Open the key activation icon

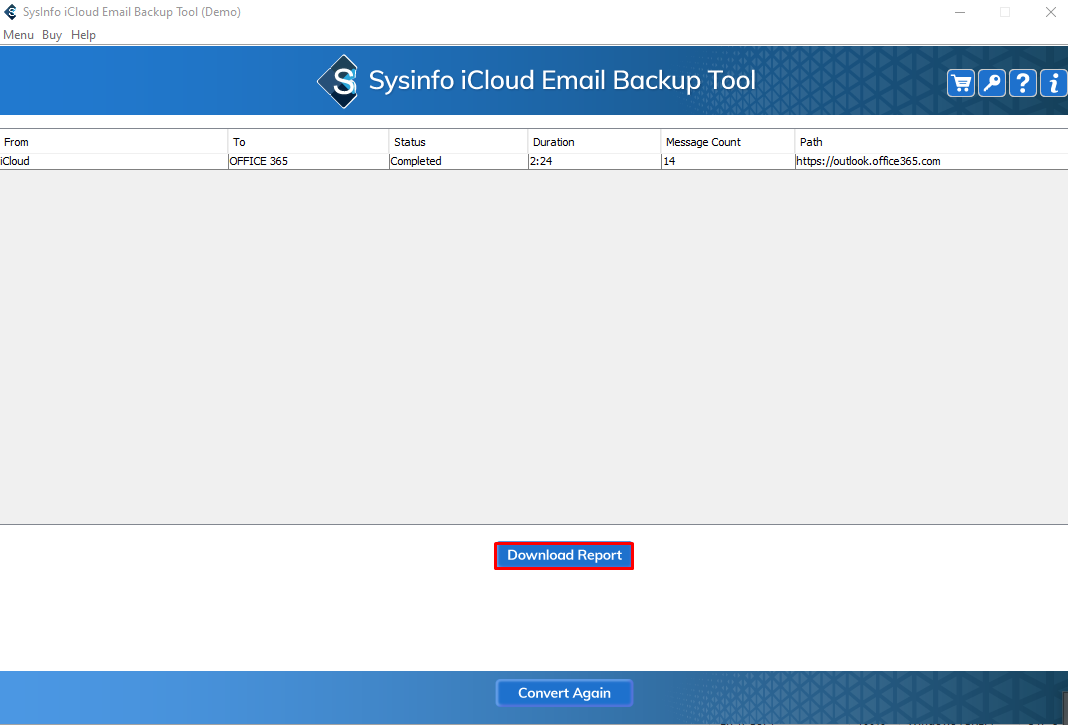coord(992,83)
